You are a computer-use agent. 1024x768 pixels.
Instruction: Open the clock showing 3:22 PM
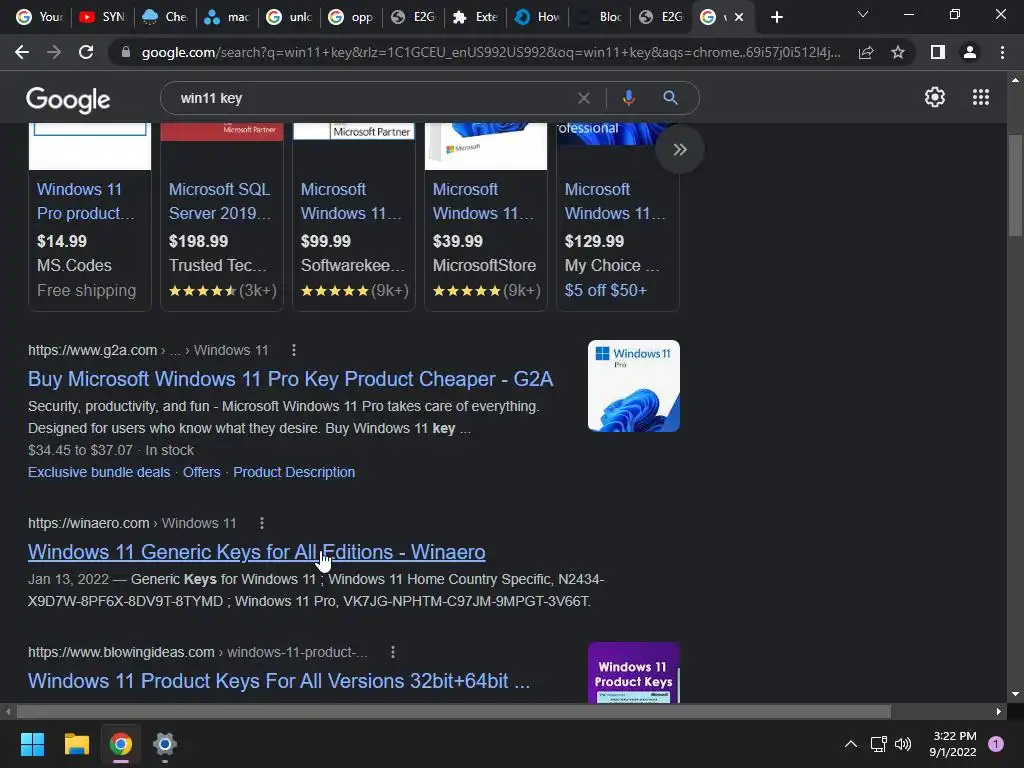(953, 744)
